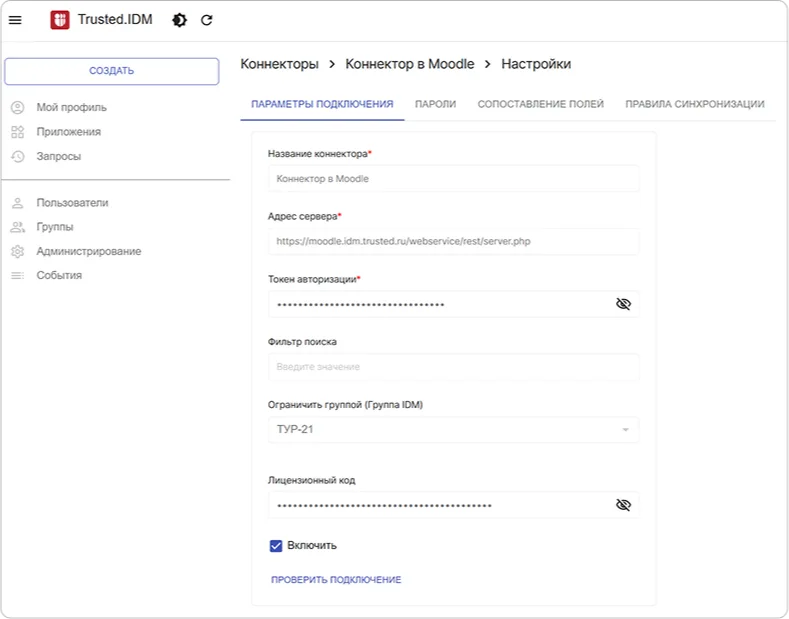Click the Коннекторы breadcrumb link
The width and height of the screenshot is (789, 619).
[x=279, y=64]
